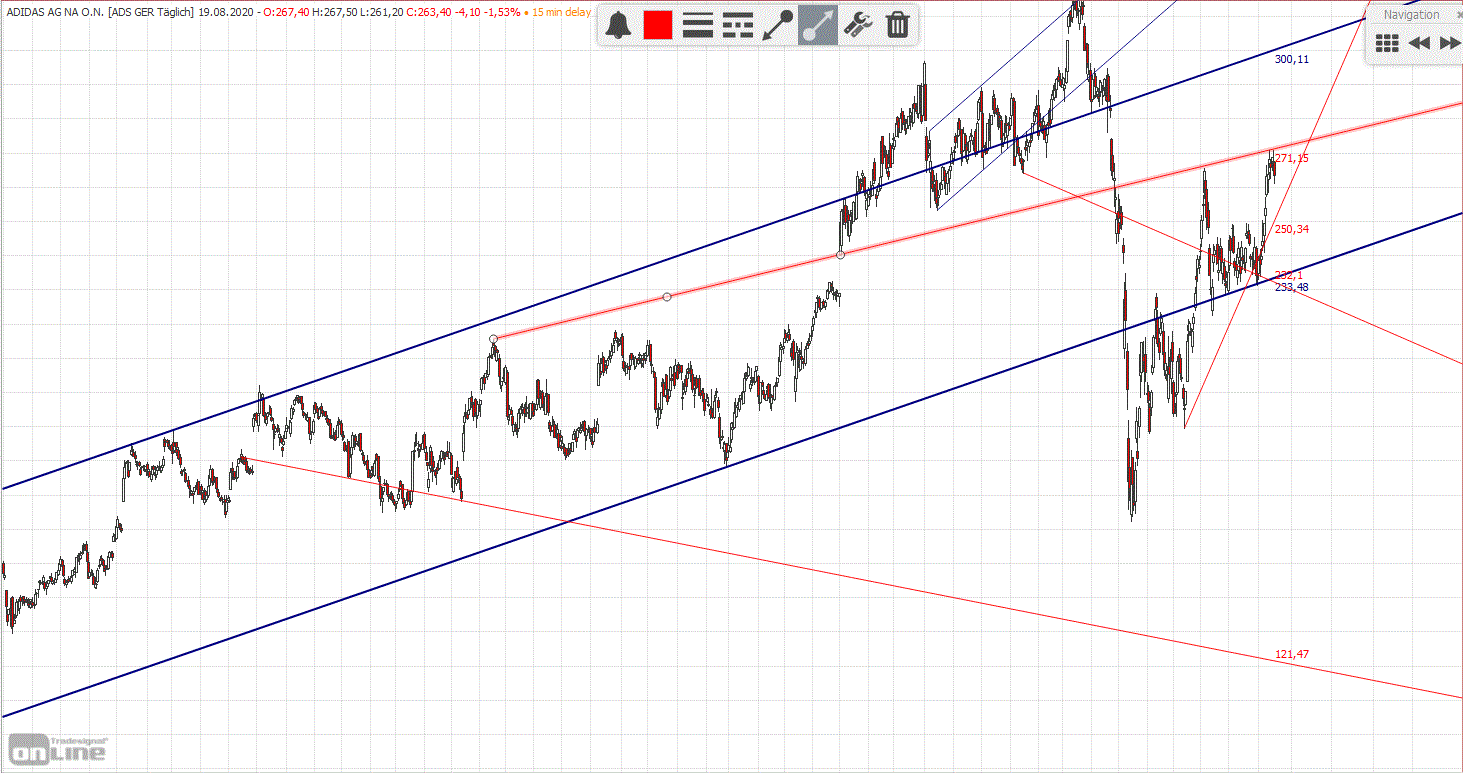The image size is (1463, 773).
Task: Click the -1,53% change value
Action: click(x=501, y=11)
